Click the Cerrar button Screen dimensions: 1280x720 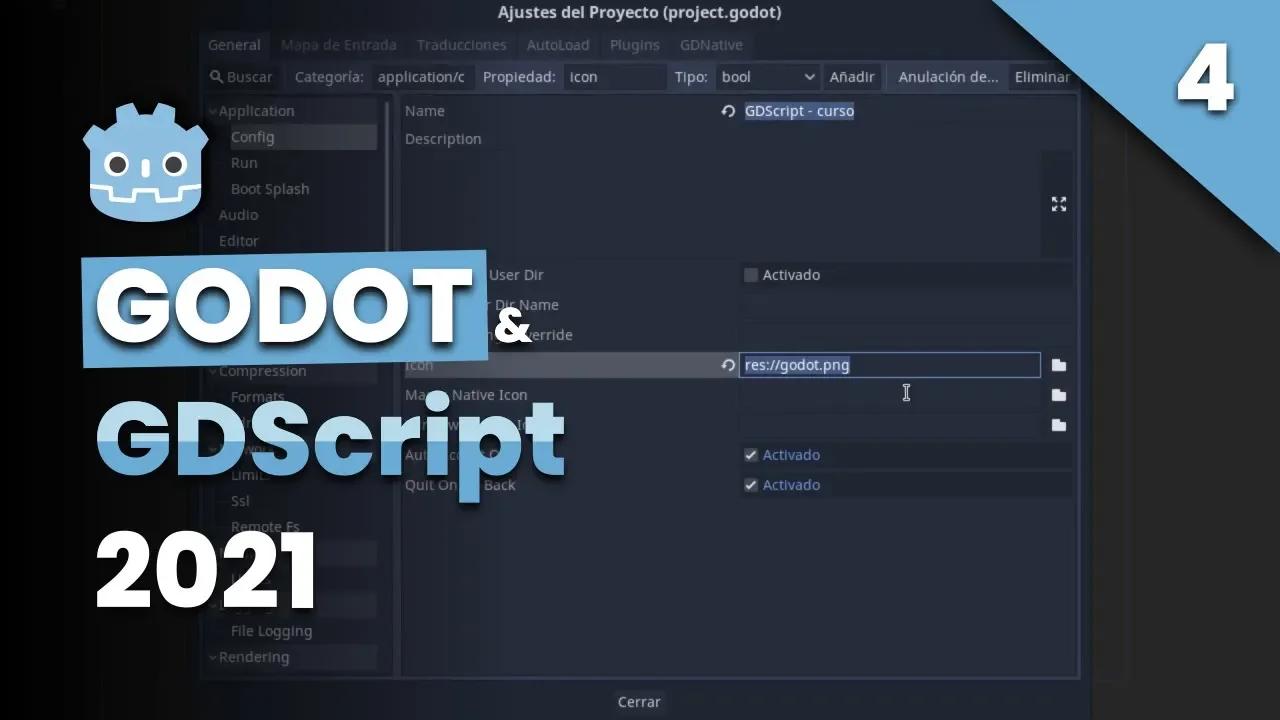coord(638,701)
